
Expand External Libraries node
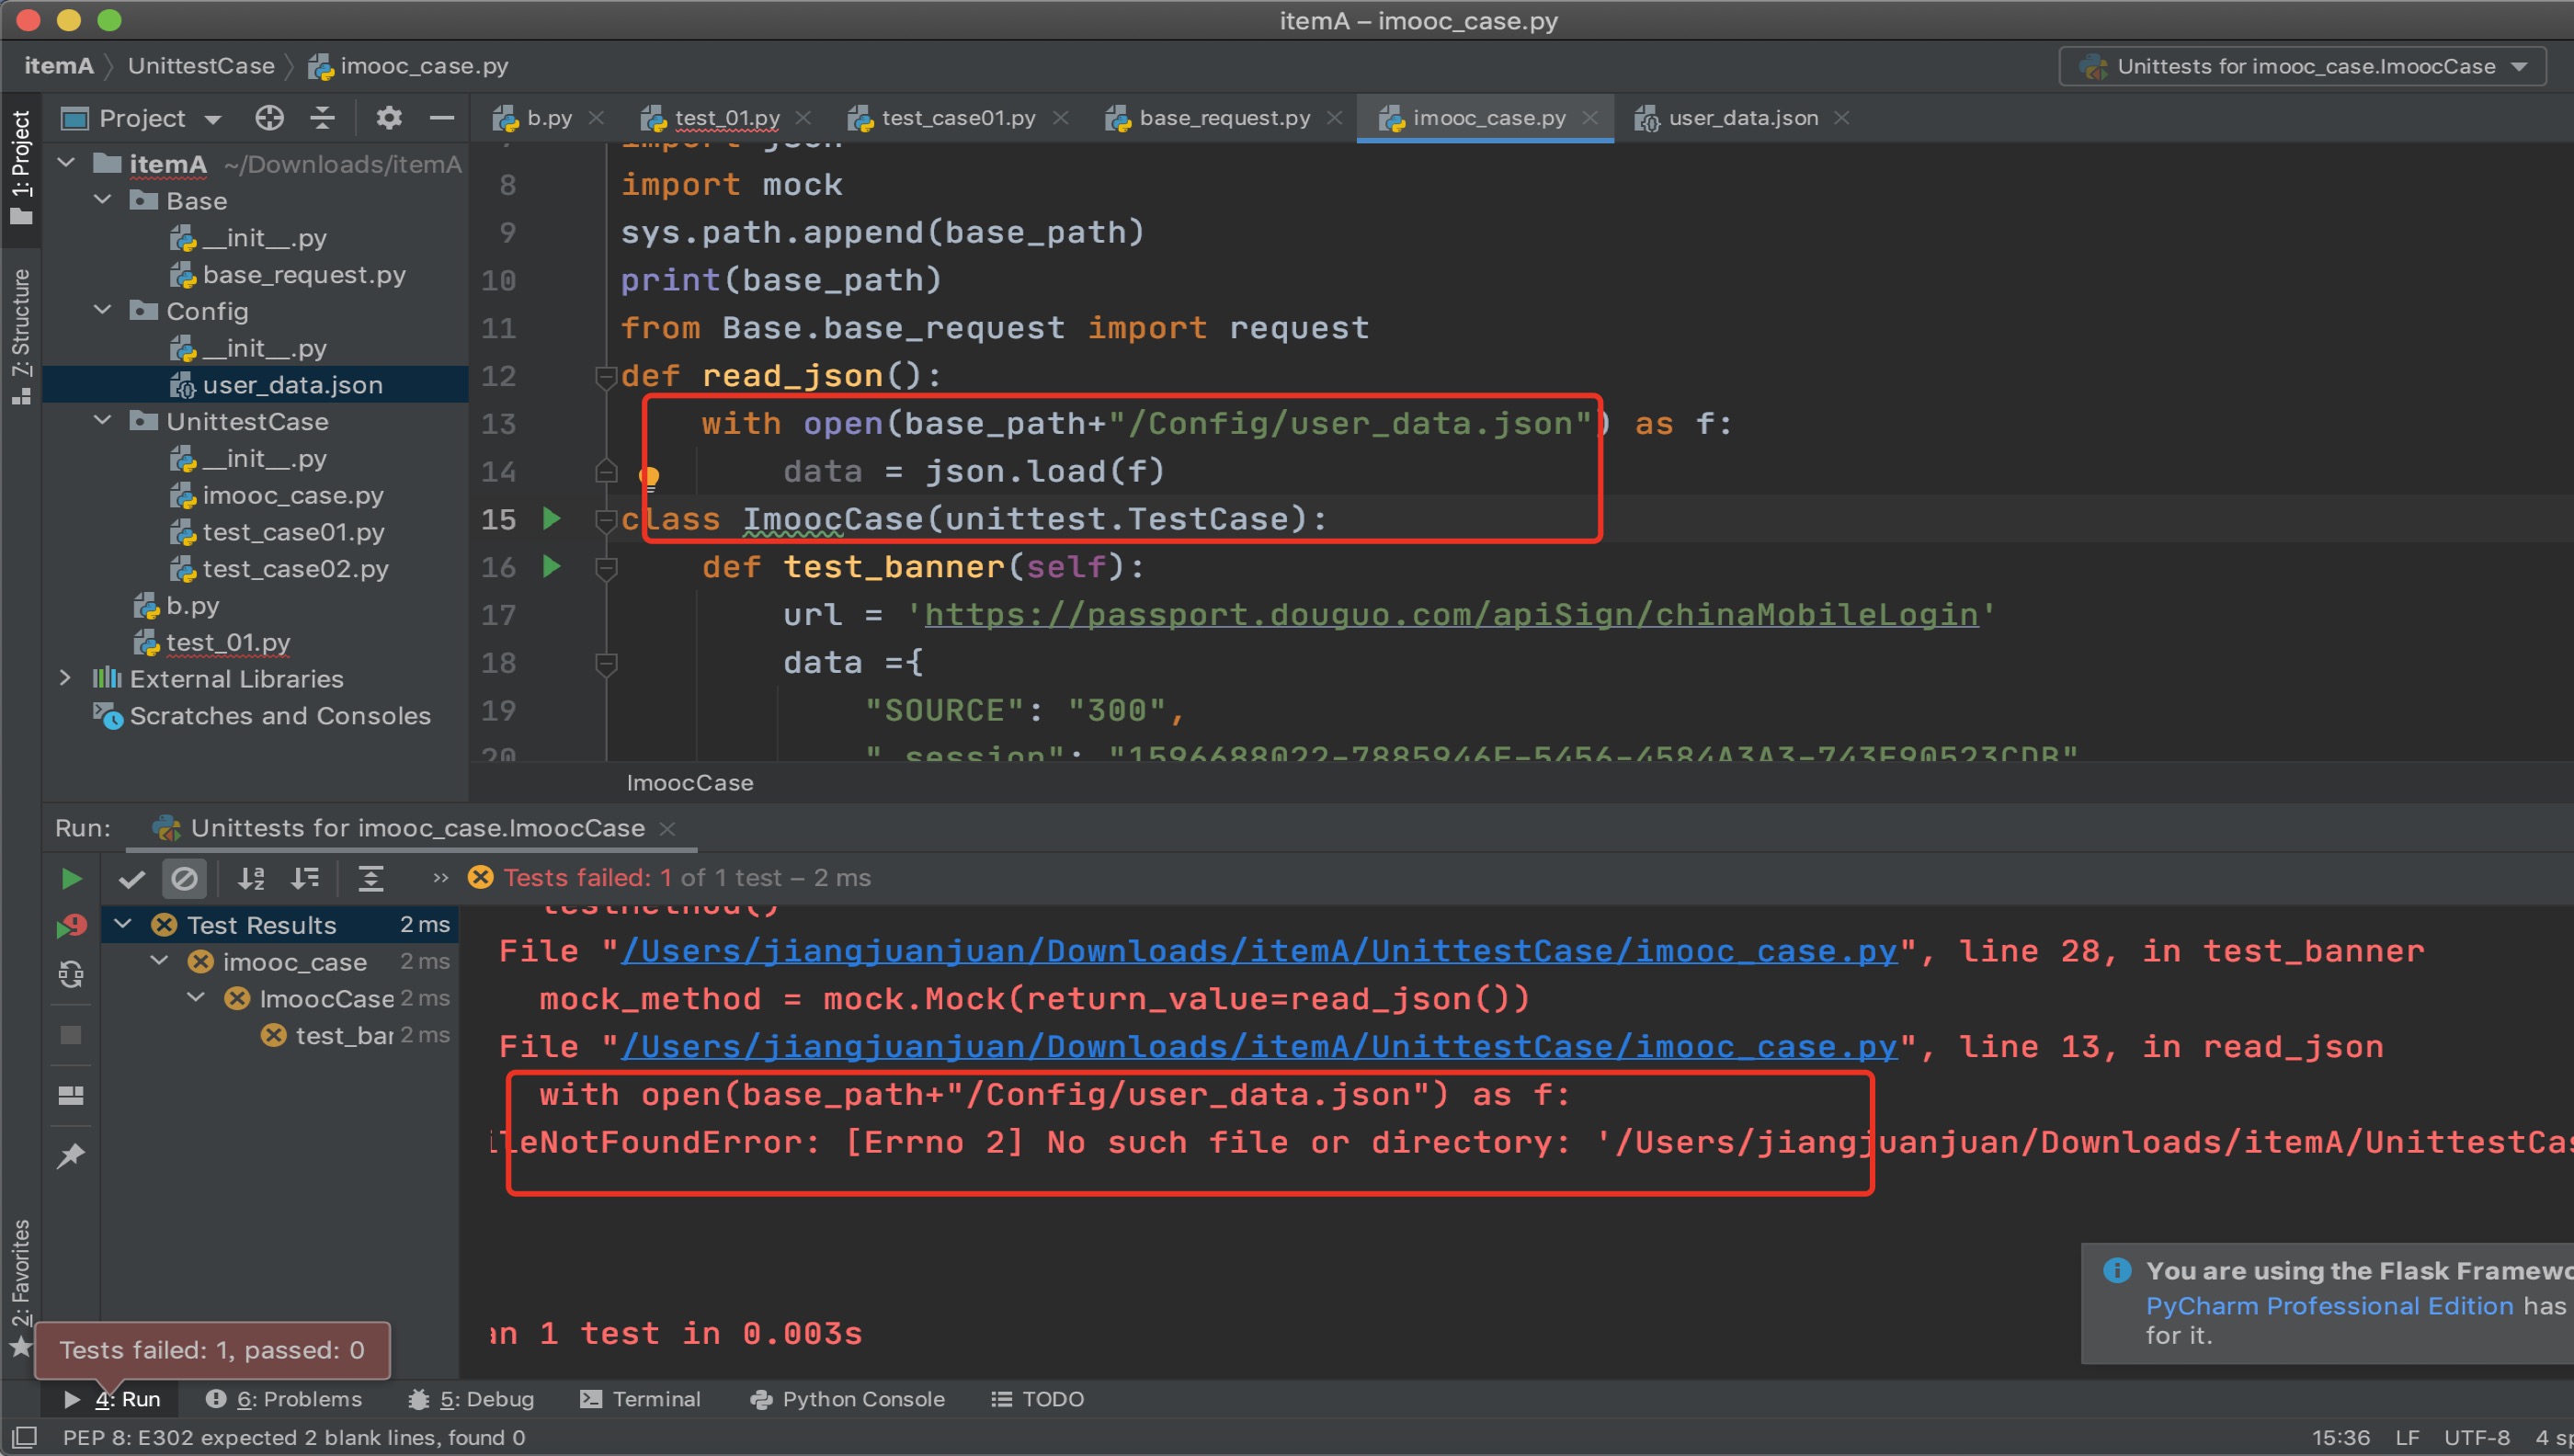pos(65,677)
